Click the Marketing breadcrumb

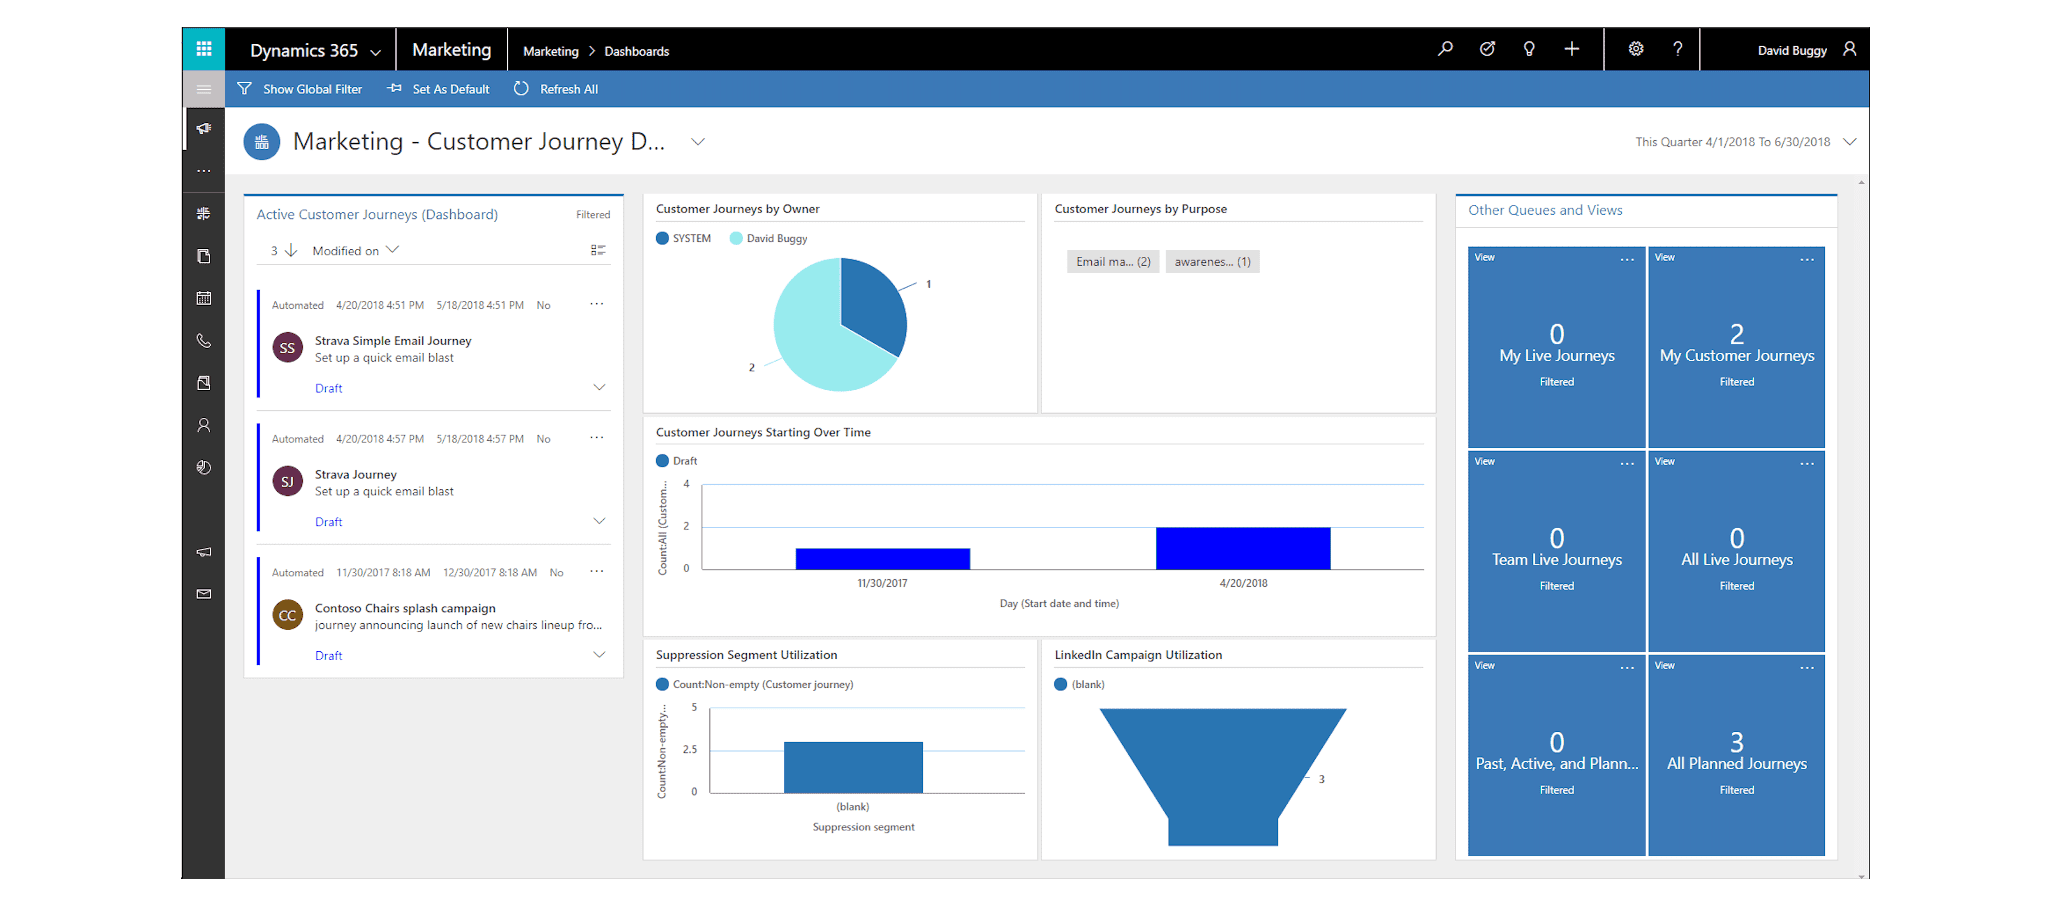click(x=551, y=51)
